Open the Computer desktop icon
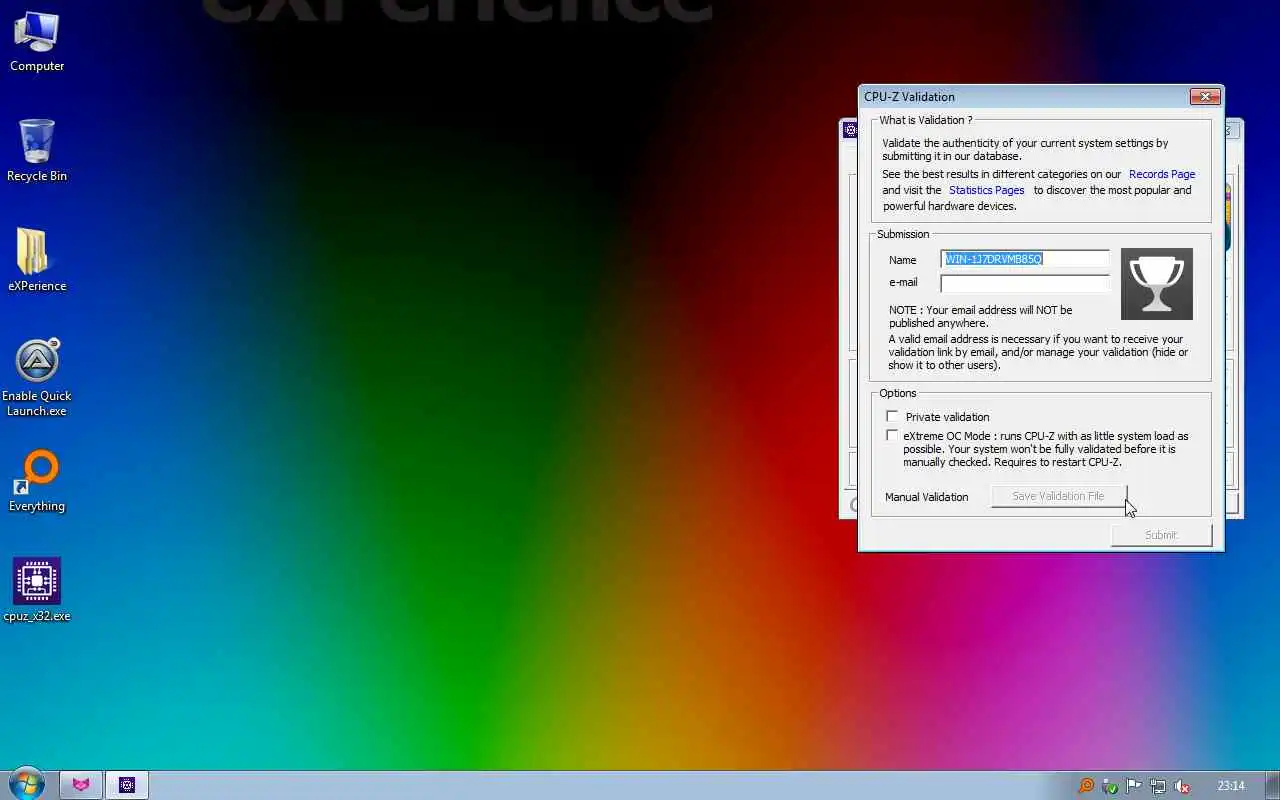 pyautogui.click(x=37, y=42)
